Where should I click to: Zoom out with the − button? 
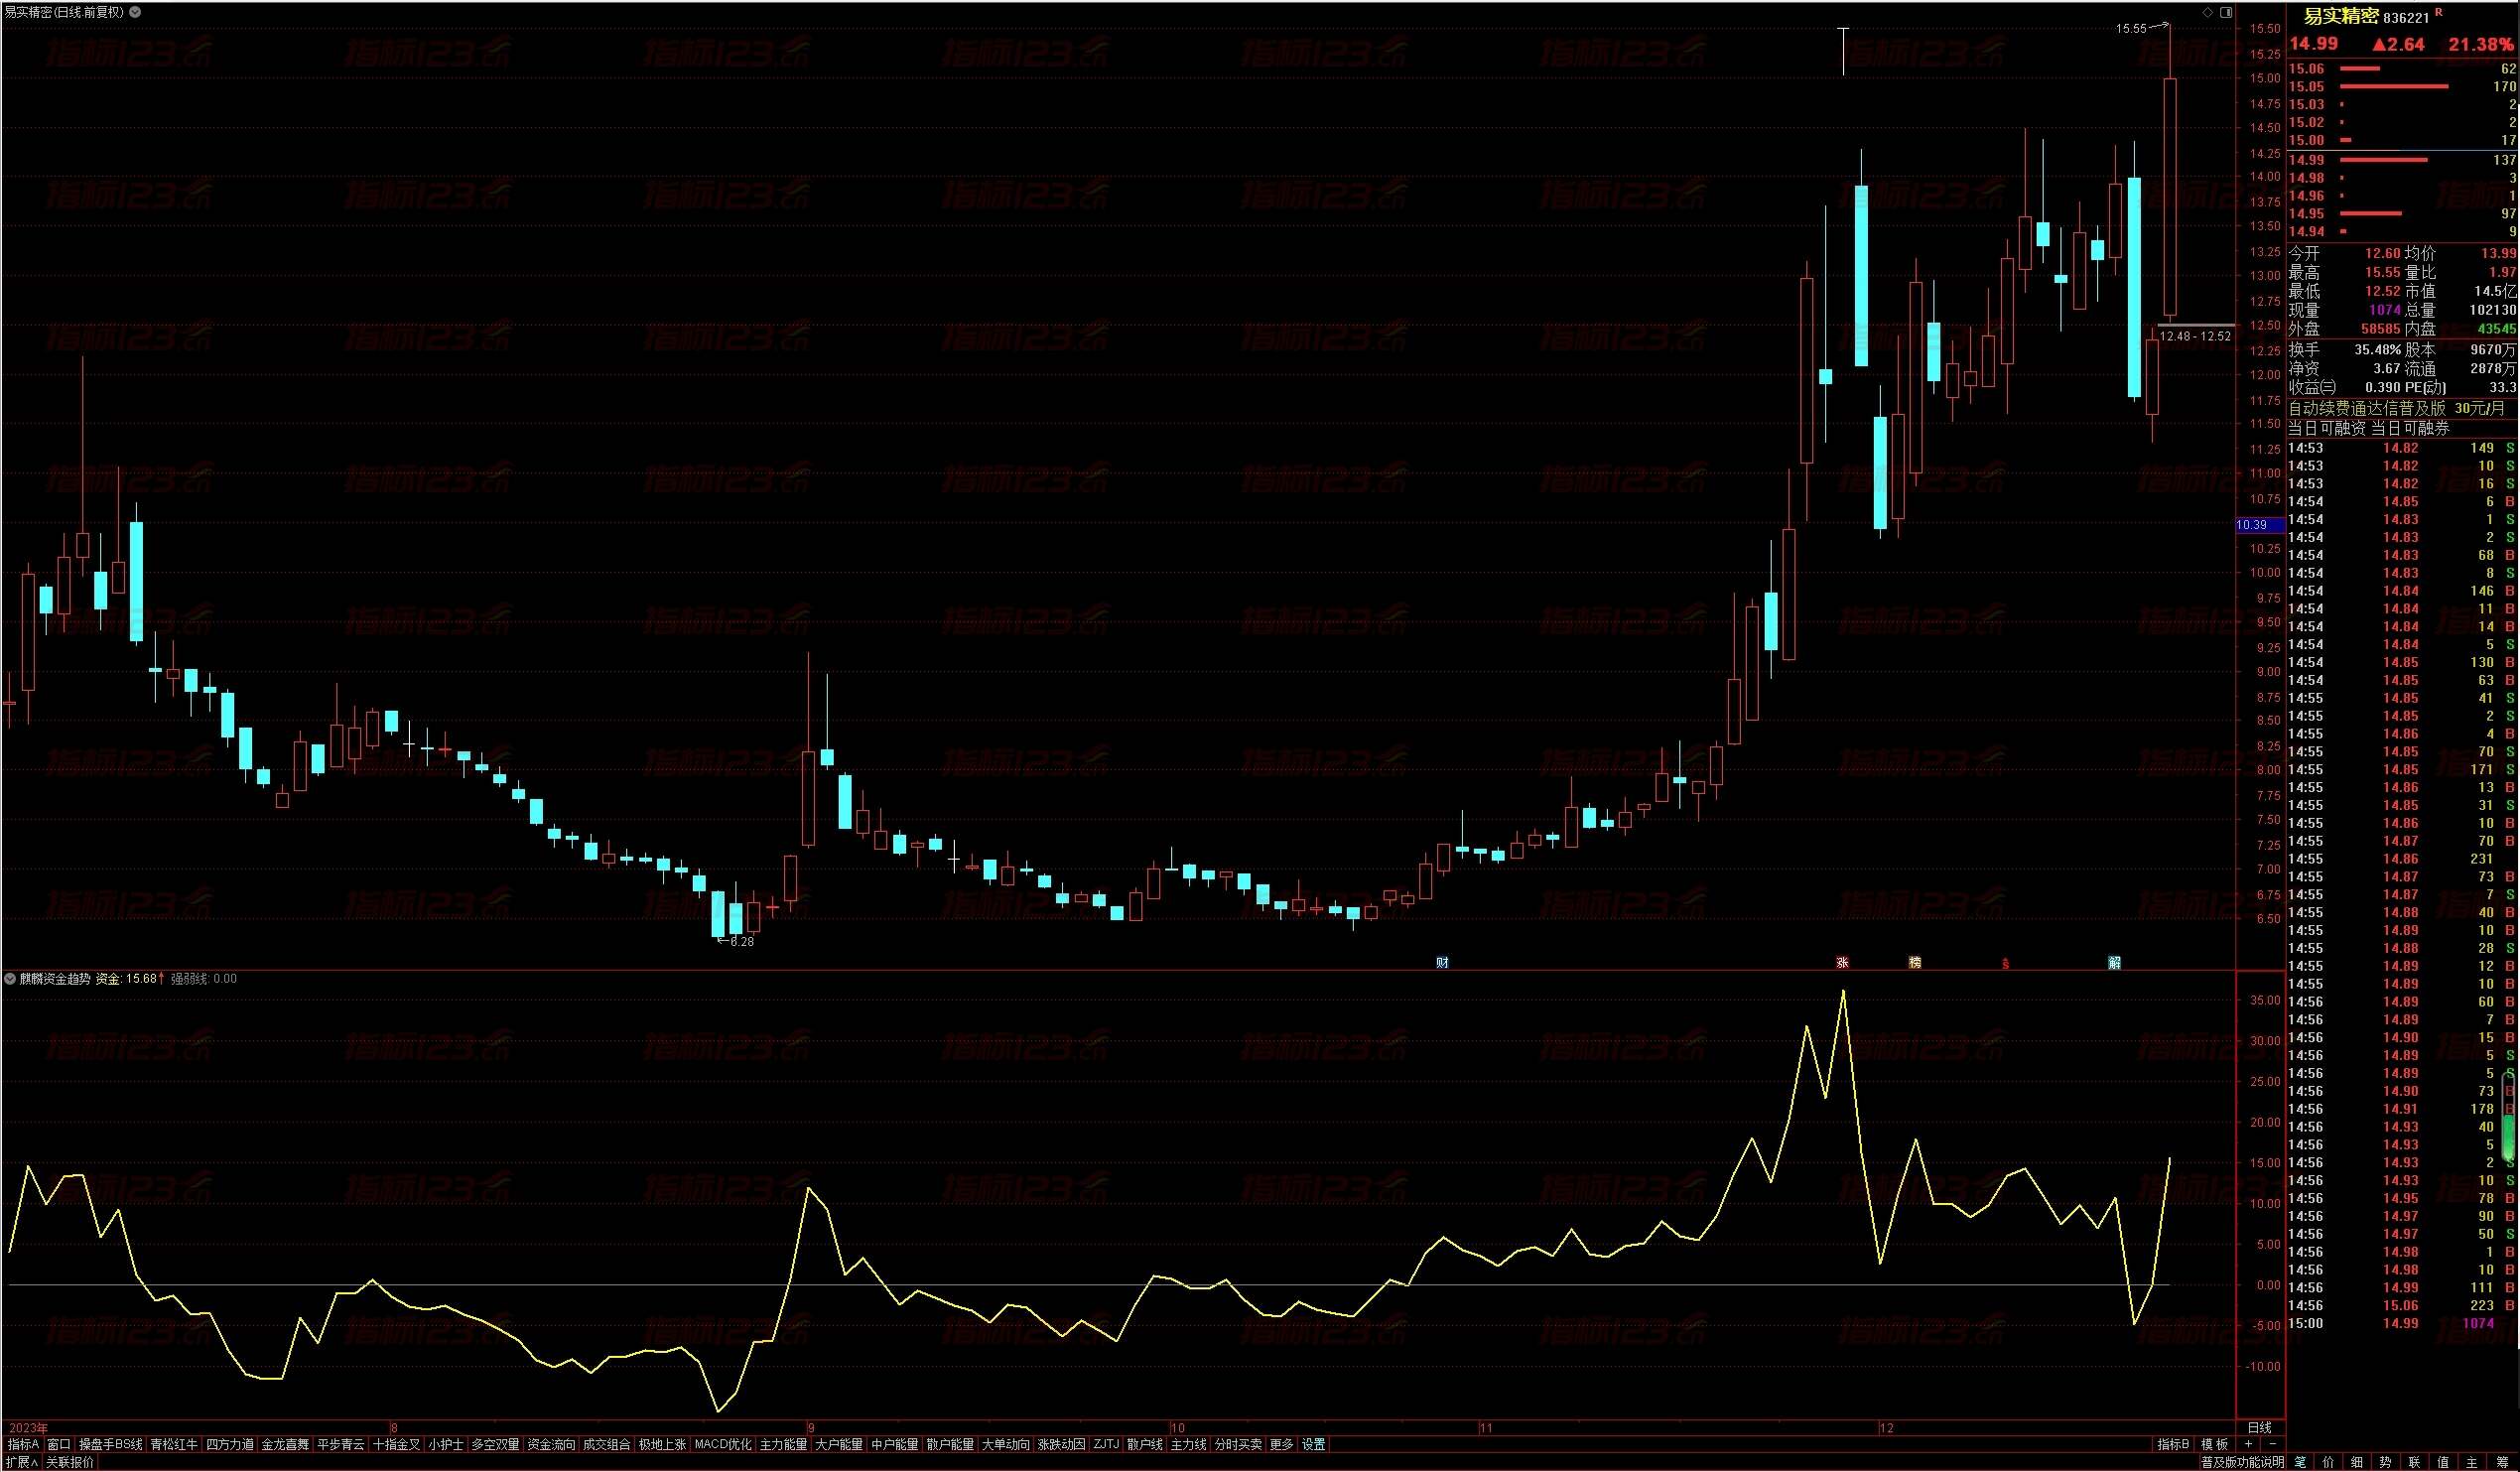coord(2272,1444)
